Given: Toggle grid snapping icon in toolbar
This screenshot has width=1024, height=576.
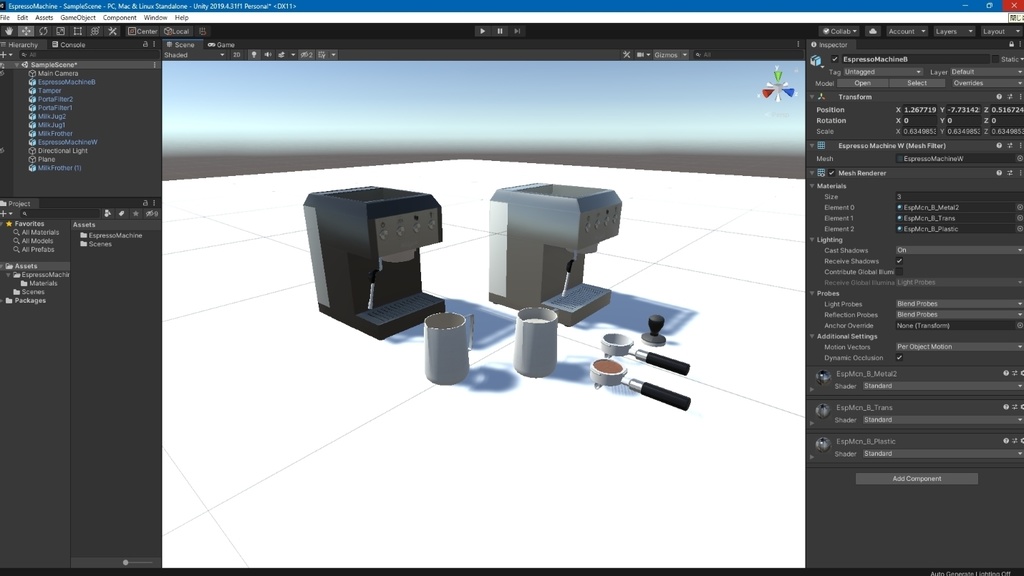Looking at the screenshot, I should click(202, 31).
